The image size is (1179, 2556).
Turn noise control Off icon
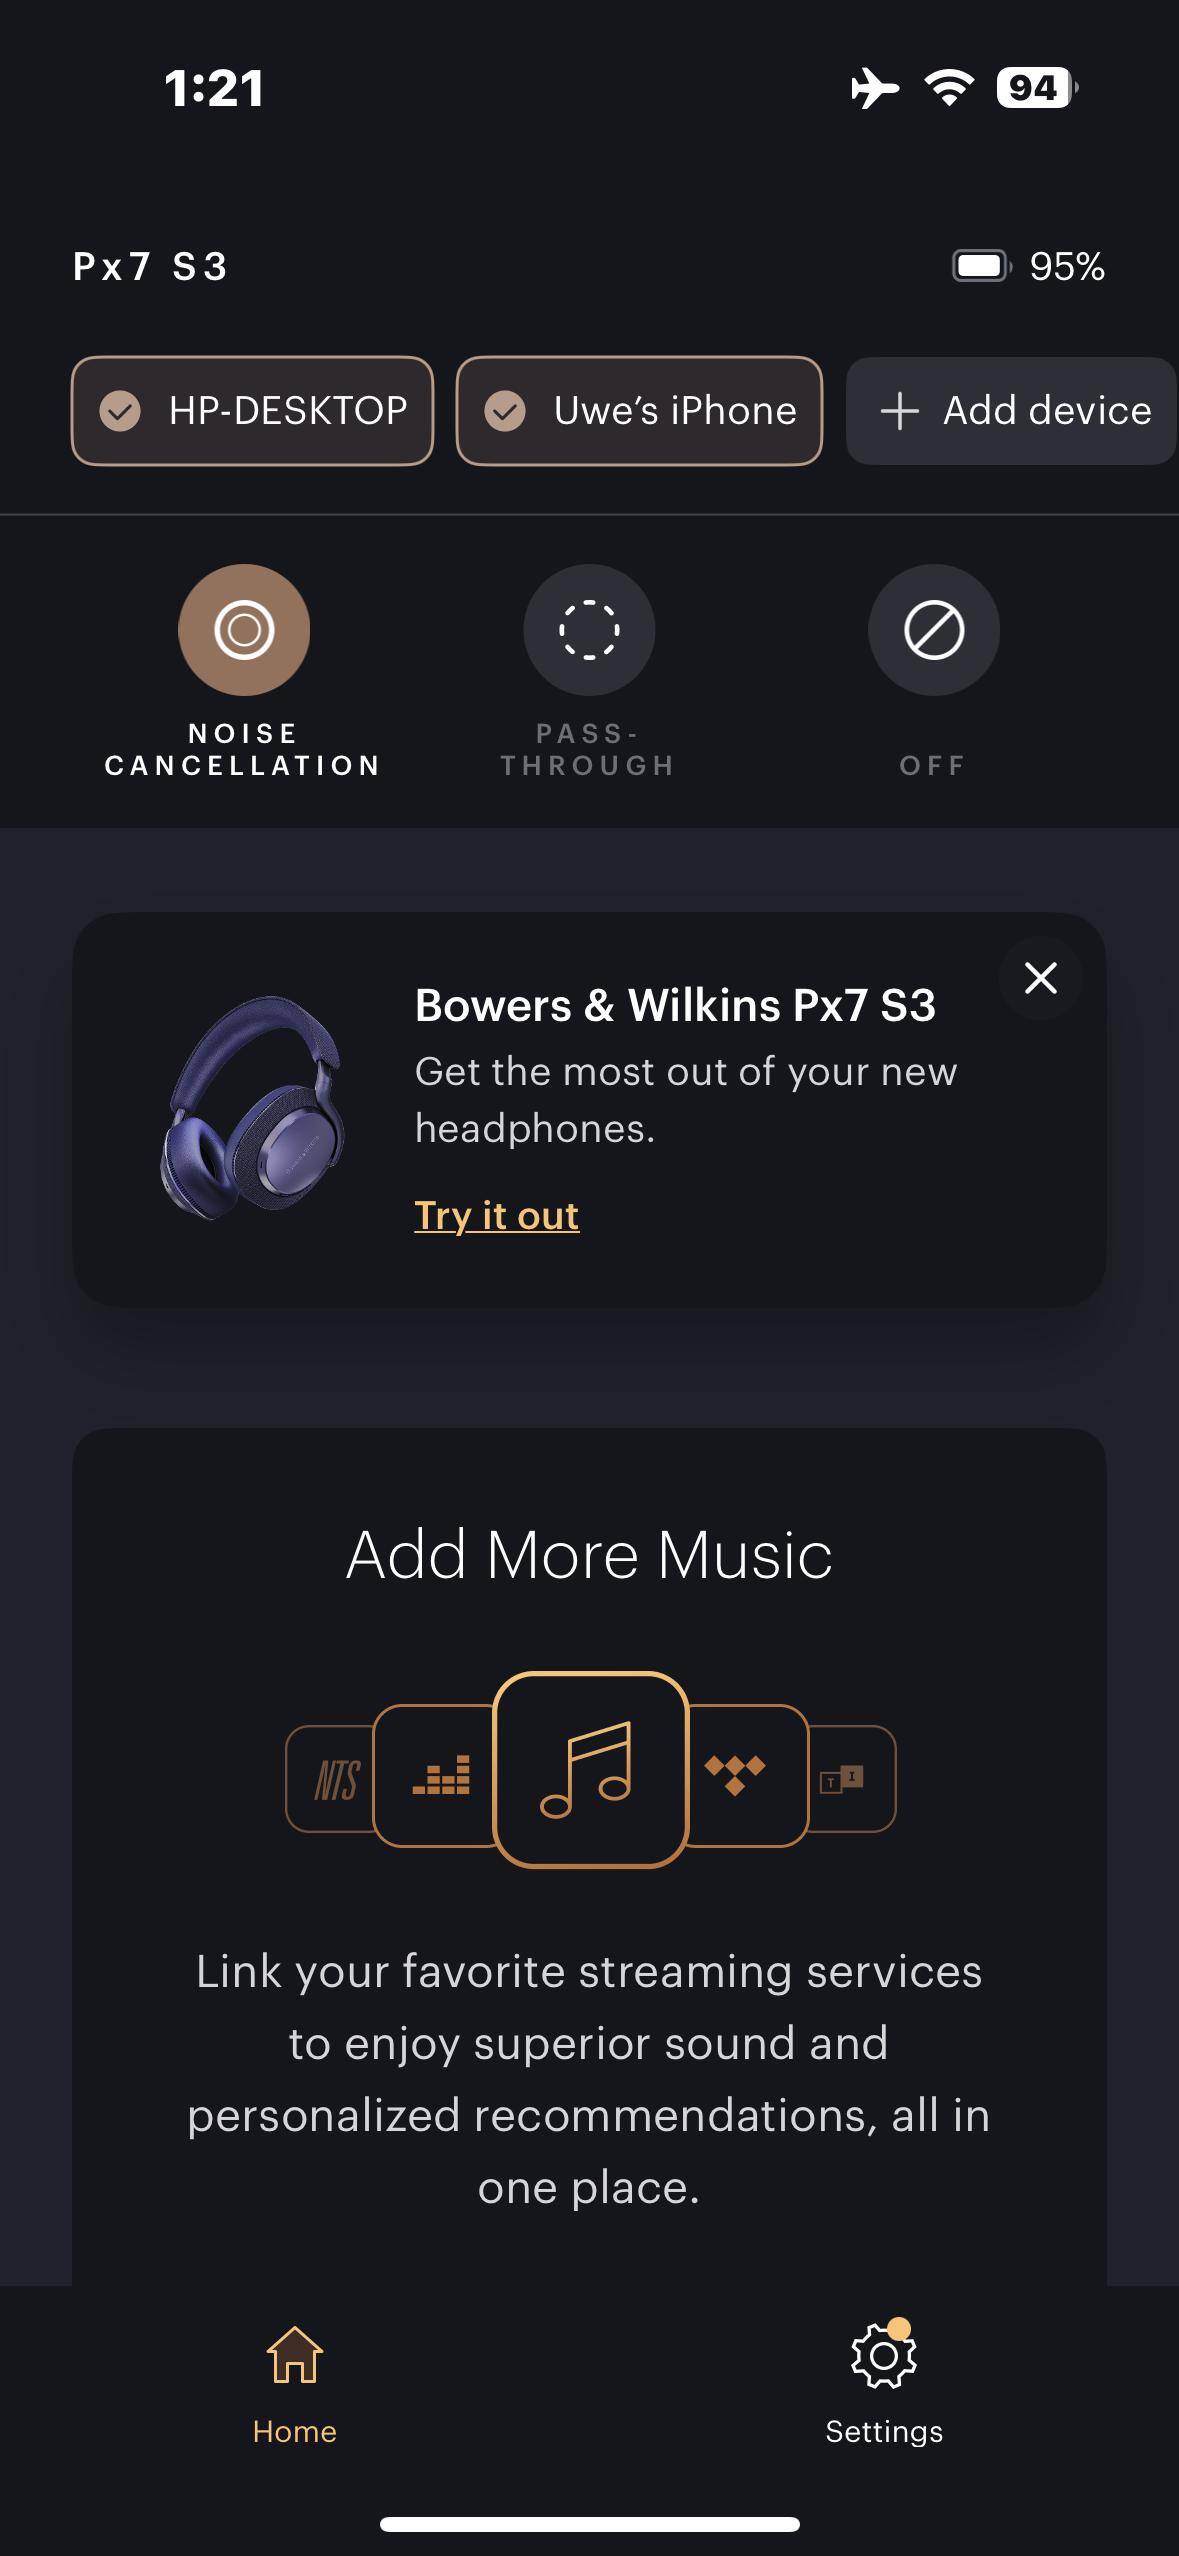coord(934,630)
